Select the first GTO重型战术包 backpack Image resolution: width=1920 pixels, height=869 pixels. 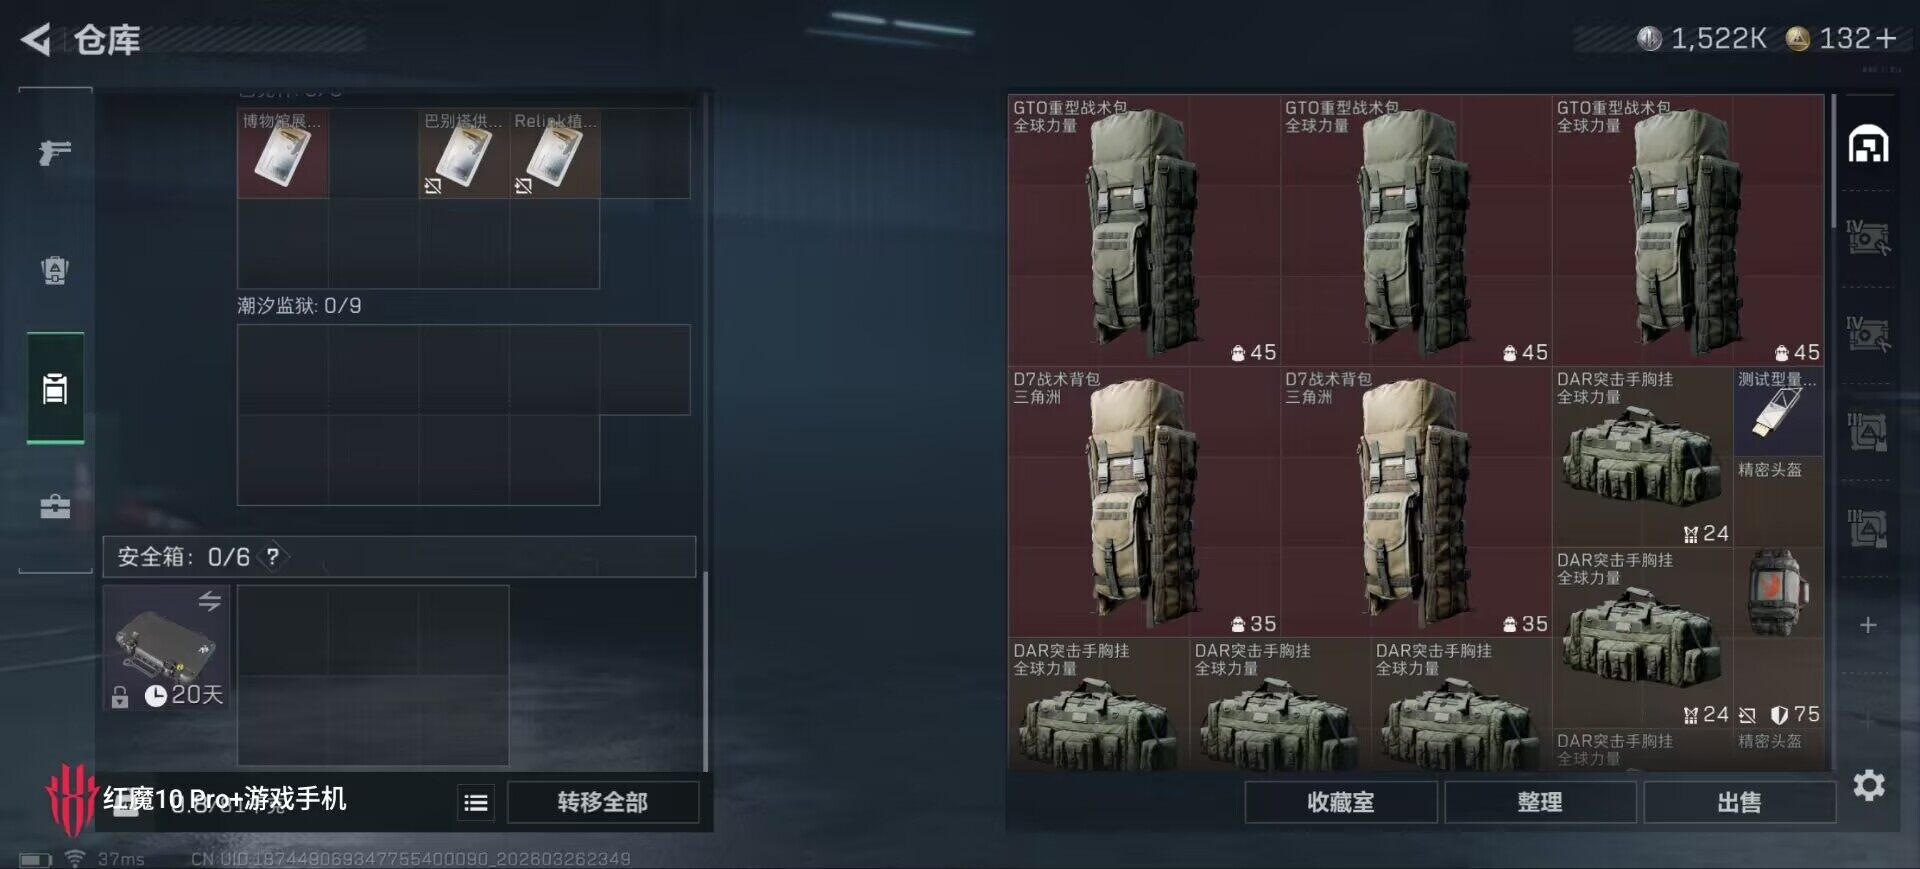1144,230
